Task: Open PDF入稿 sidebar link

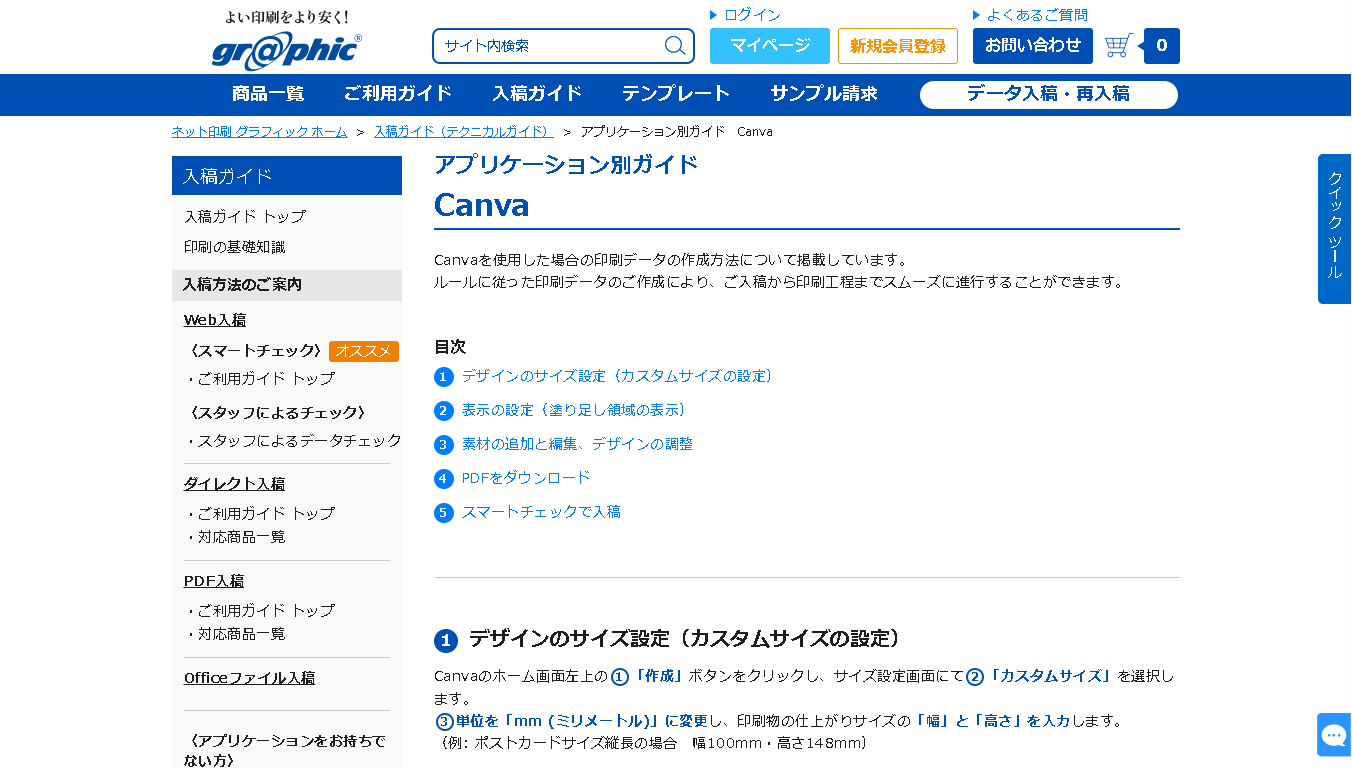Action: 214,581
